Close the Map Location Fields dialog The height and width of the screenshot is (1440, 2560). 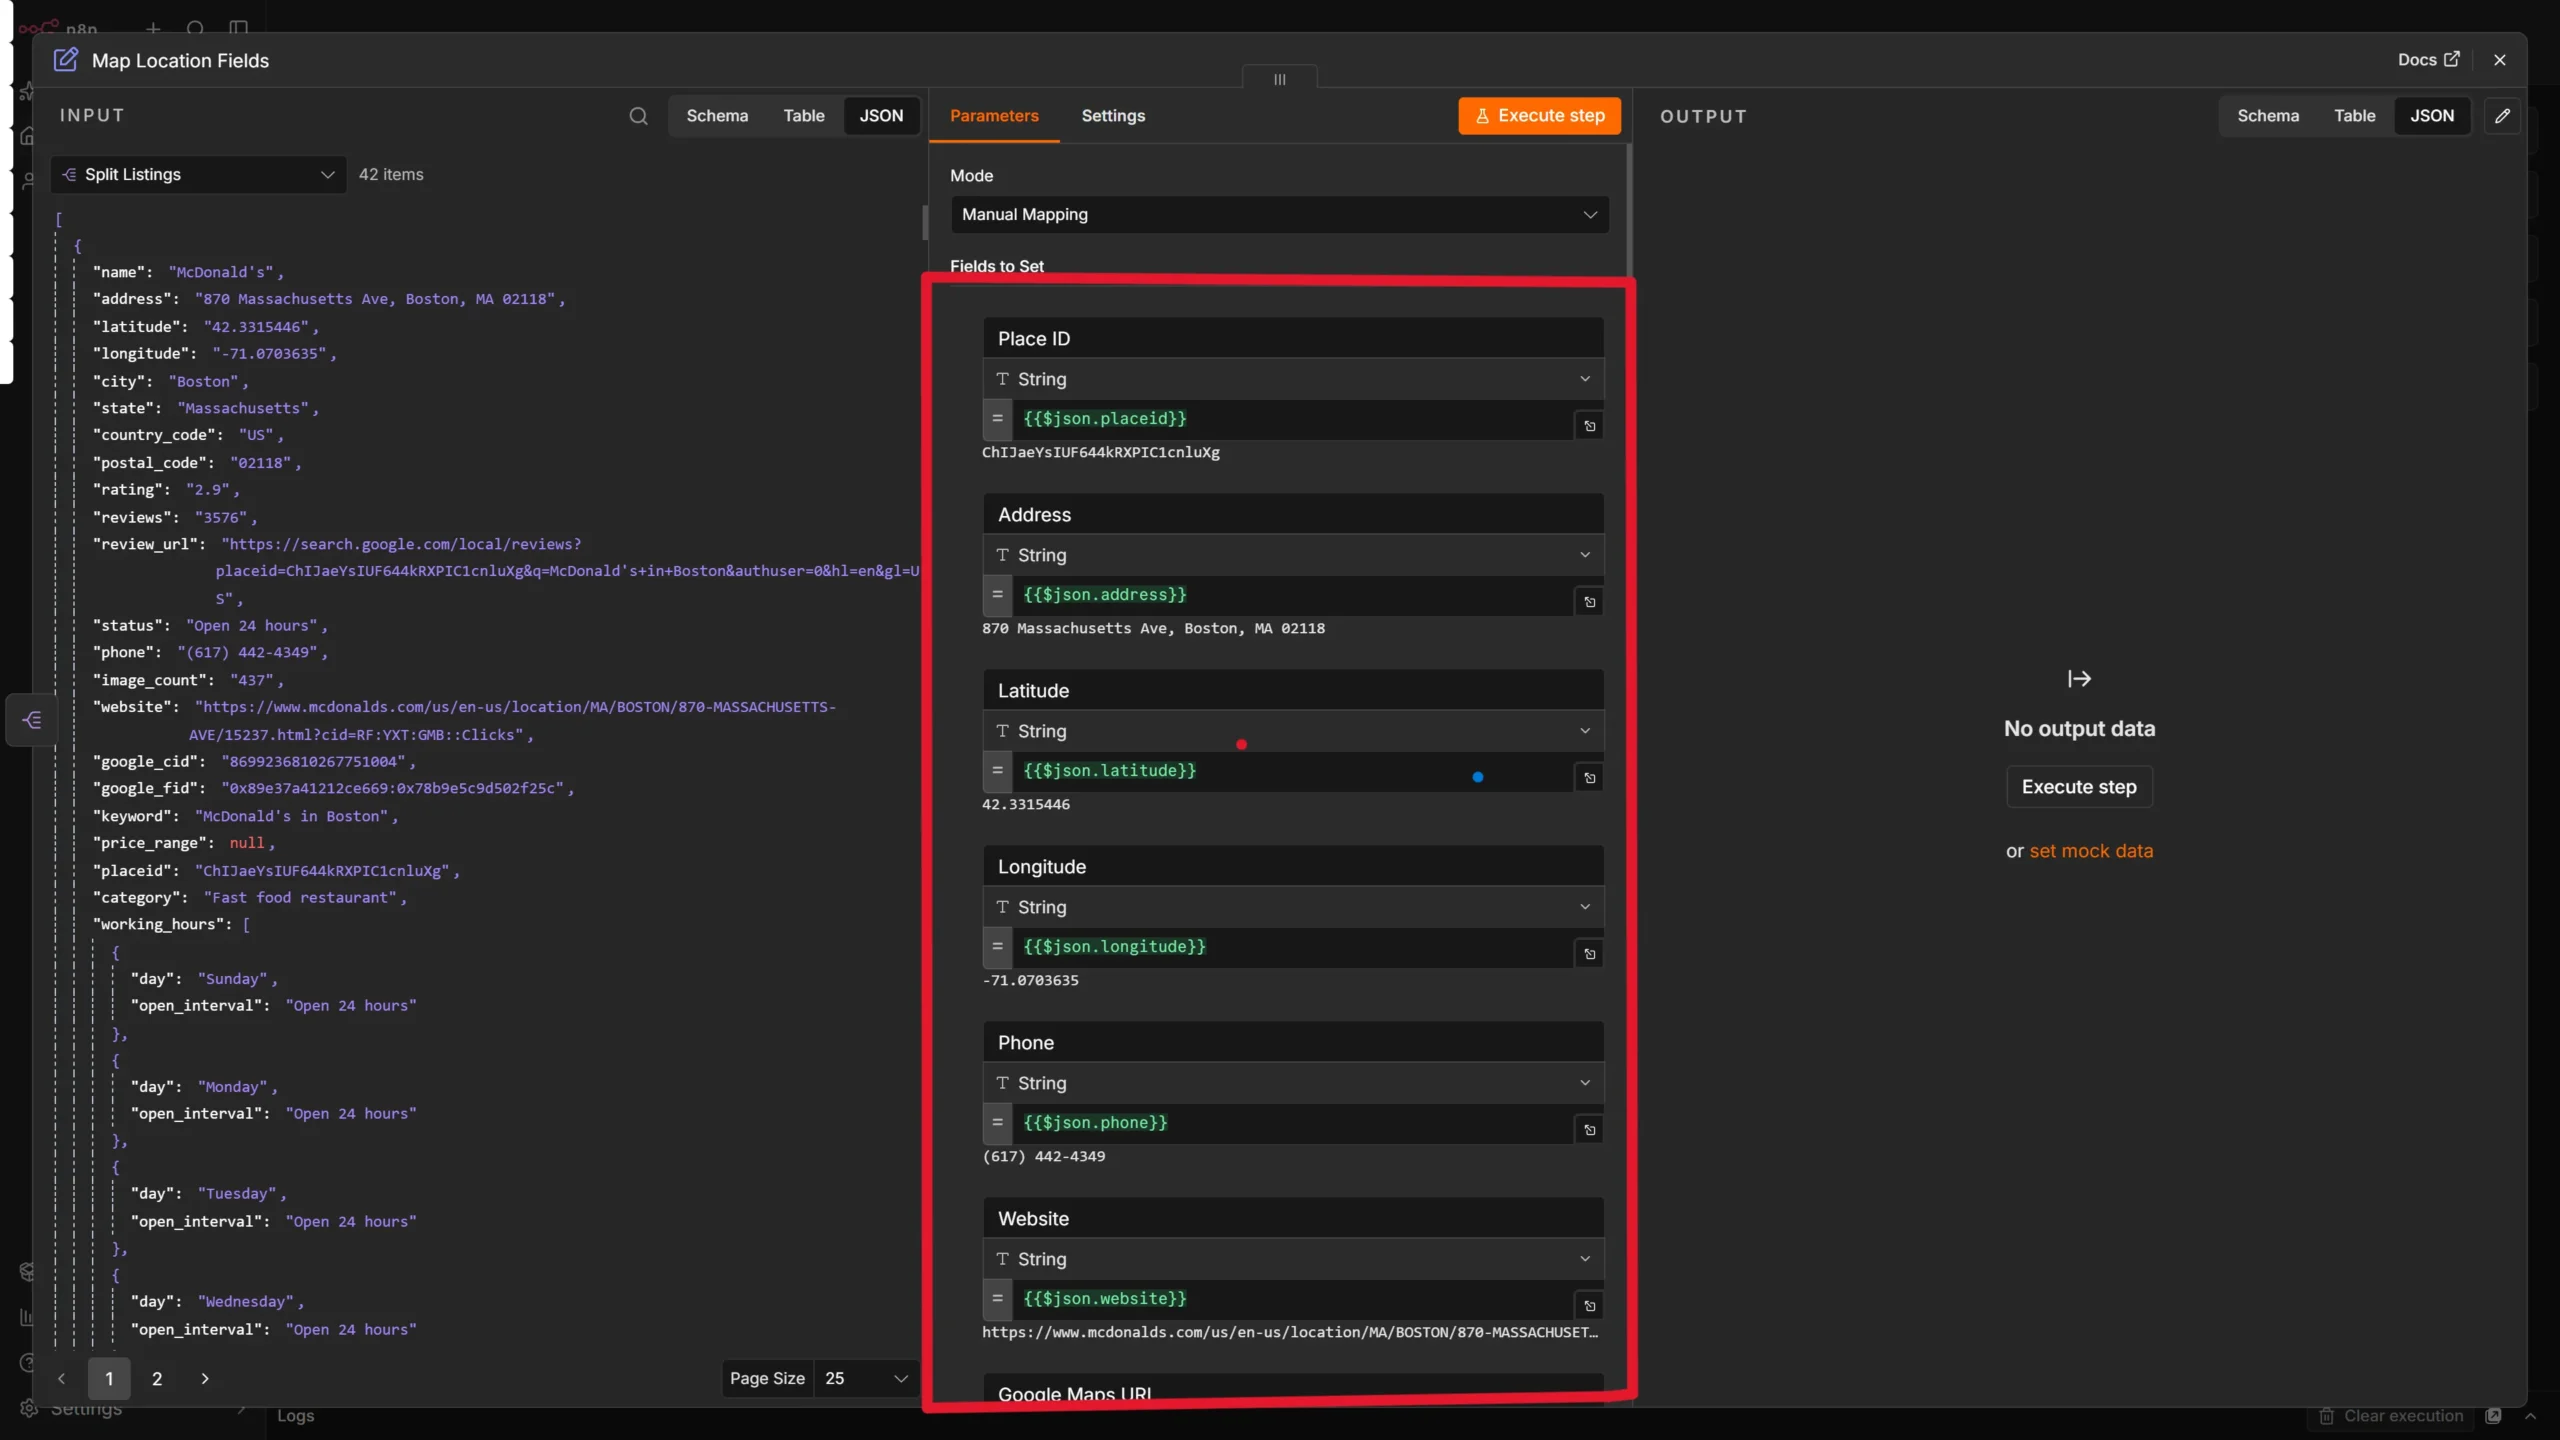pos(2500,60)
